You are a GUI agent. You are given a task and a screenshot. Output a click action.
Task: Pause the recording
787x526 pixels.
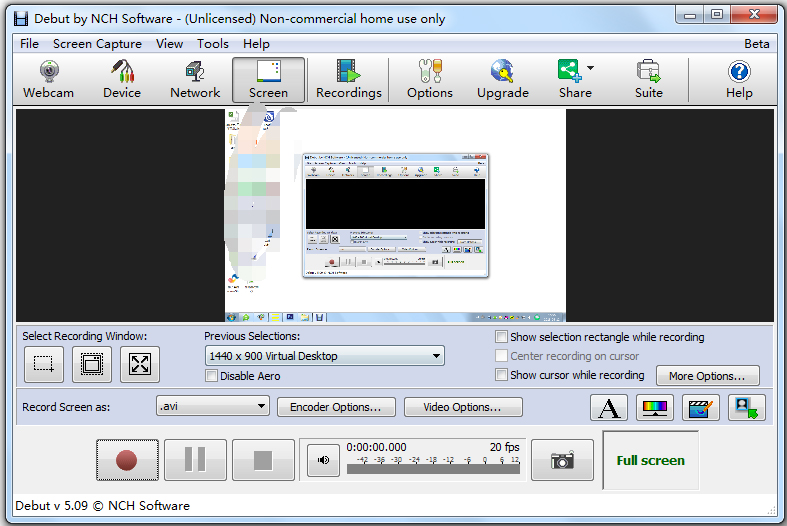pos(195,460)
